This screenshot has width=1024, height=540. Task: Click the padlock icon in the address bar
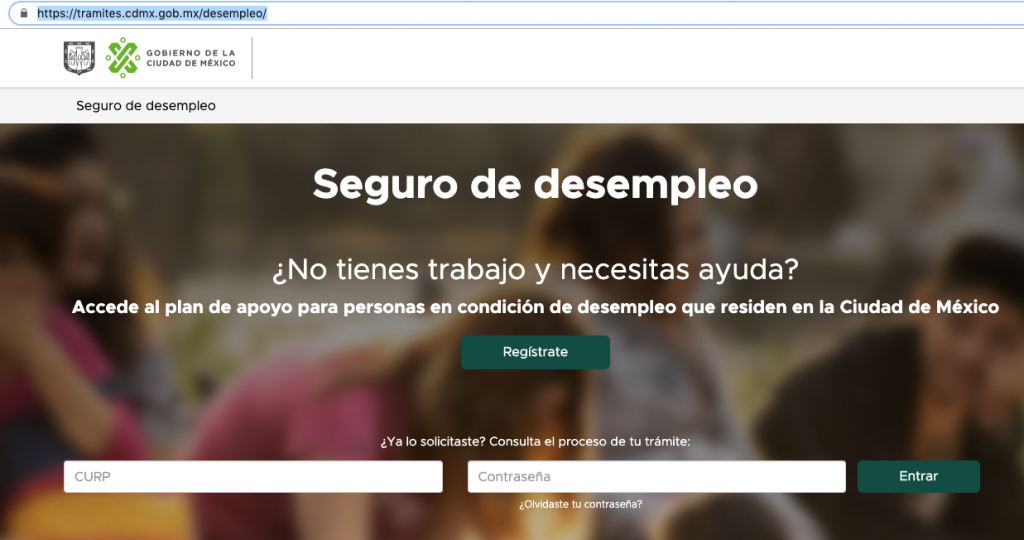pos(24,13)
